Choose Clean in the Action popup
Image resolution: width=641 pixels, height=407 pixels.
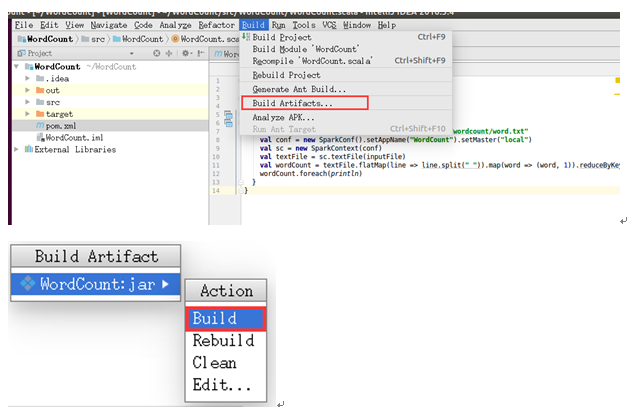(226, 363)
